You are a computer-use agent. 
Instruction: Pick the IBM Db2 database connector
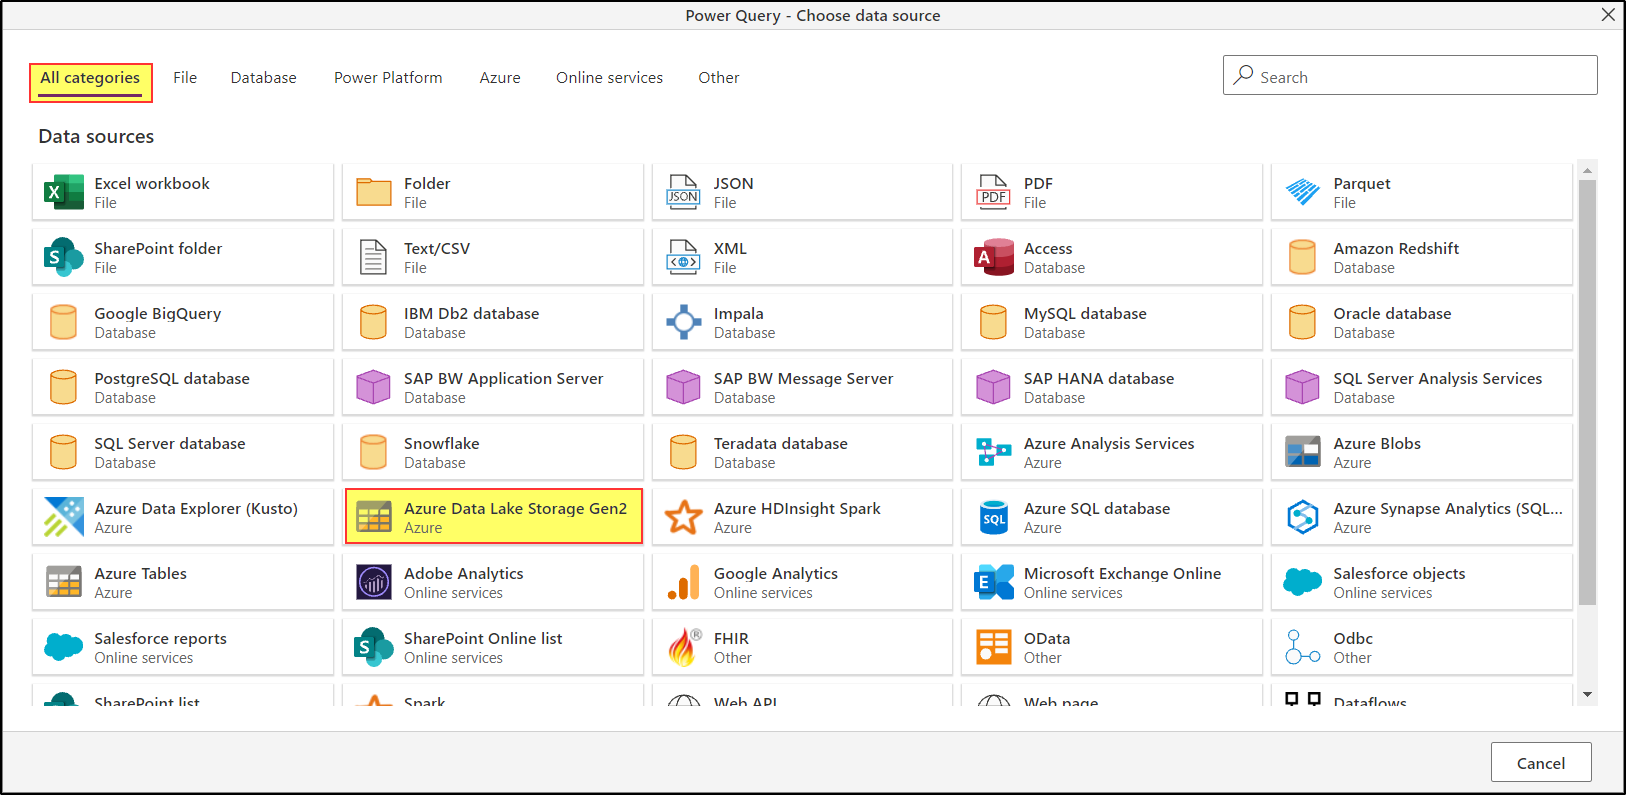tap(493, 322)
